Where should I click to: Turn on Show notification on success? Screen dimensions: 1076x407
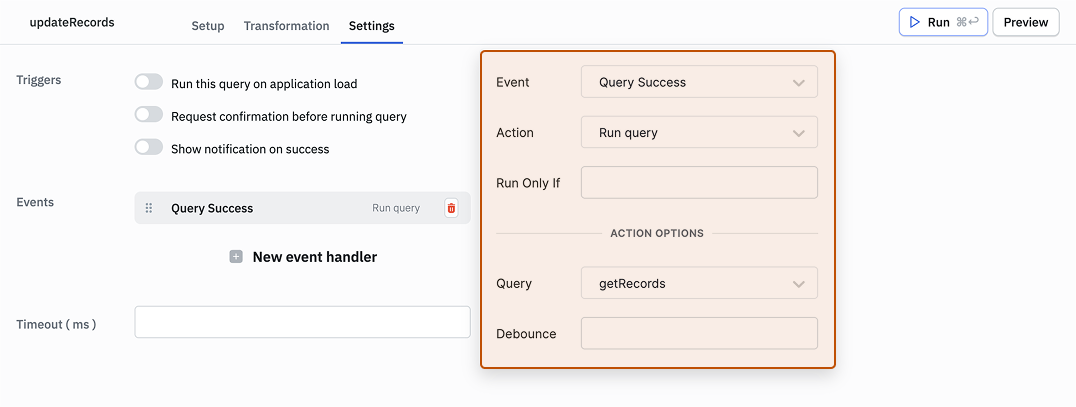[148, 148]
